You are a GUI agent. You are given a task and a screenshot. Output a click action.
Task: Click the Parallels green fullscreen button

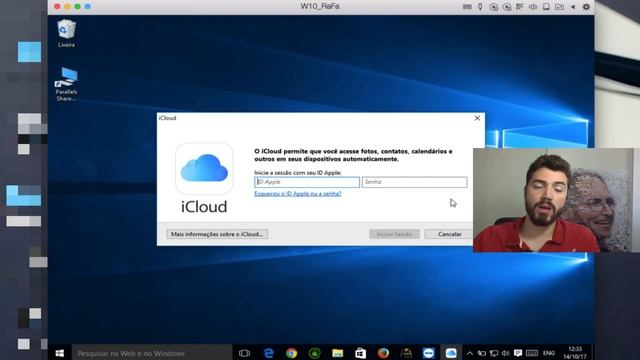point(77,7)
